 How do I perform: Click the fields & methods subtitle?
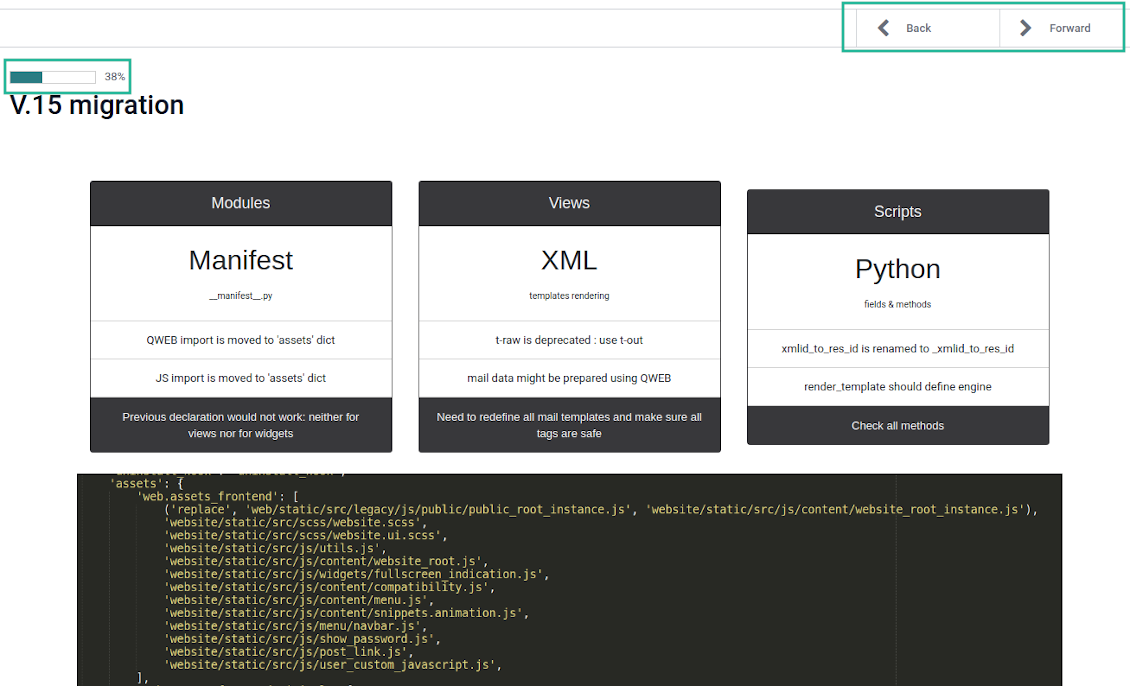click(898, 304)
